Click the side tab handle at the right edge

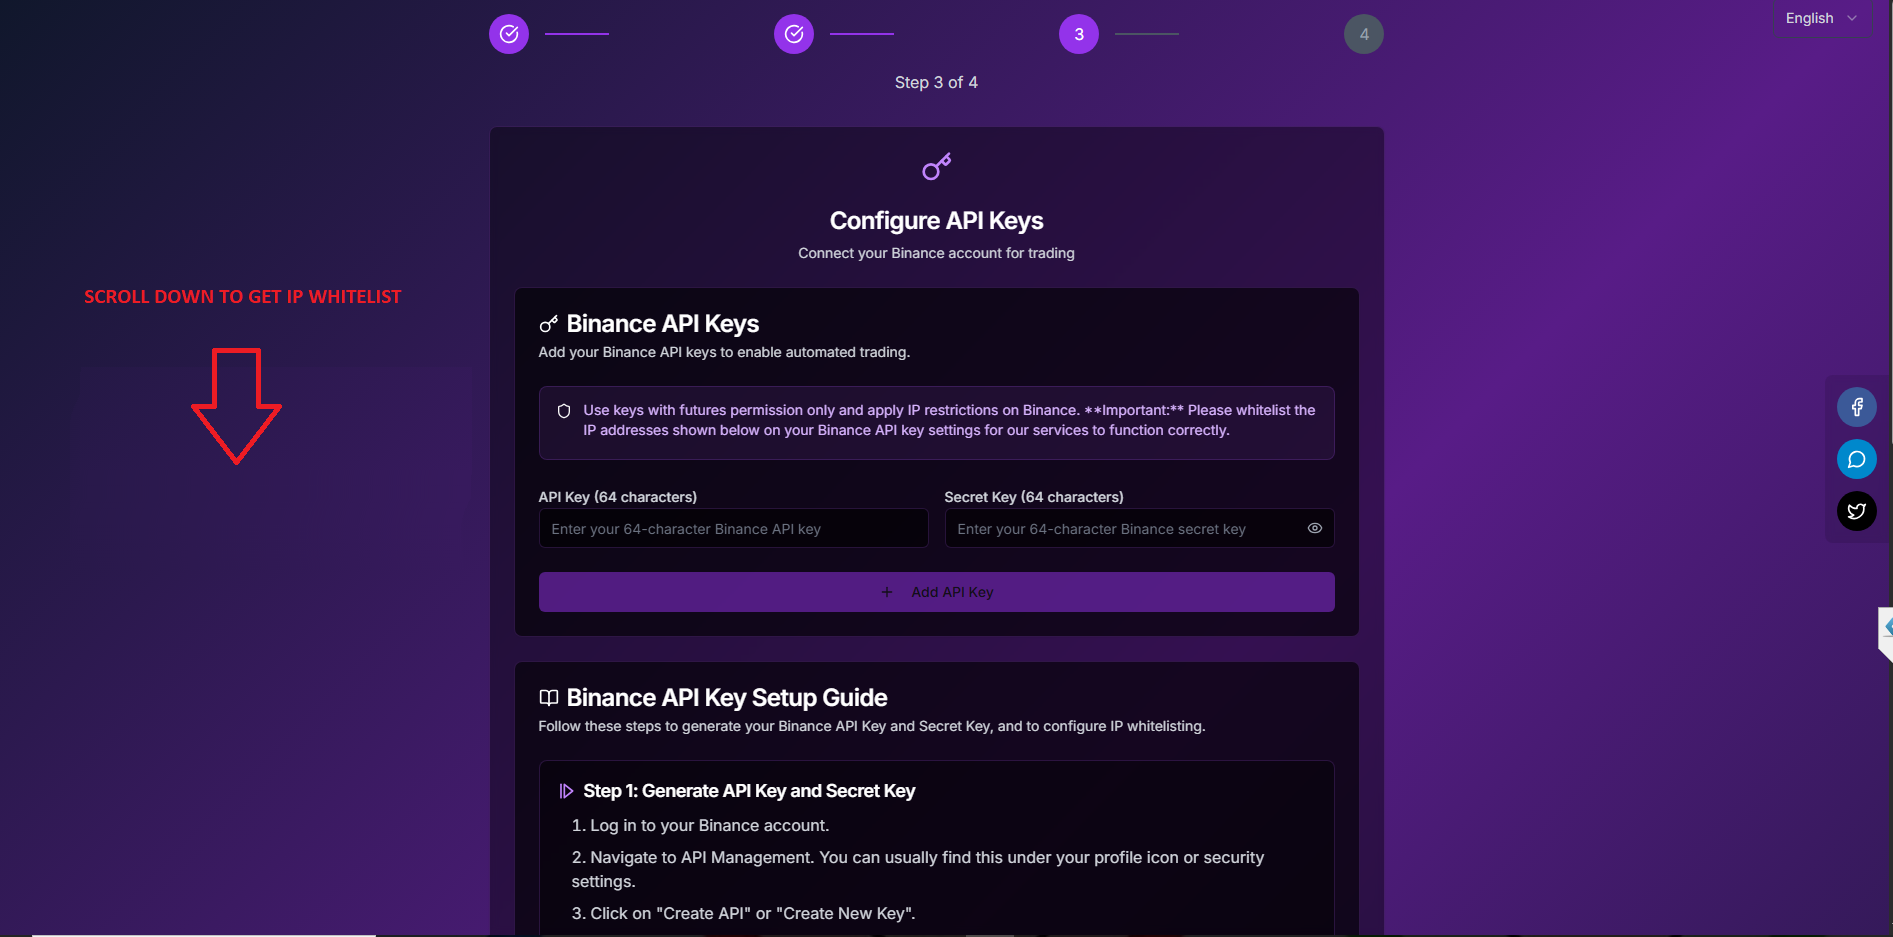click(x=1886, y=633)
